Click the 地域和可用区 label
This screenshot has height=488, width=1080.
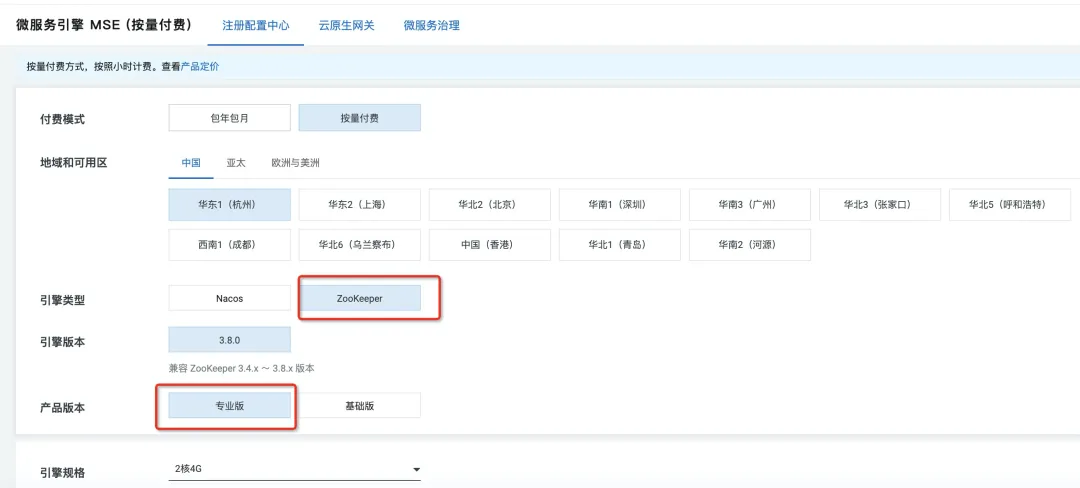[x=74, y=163]
